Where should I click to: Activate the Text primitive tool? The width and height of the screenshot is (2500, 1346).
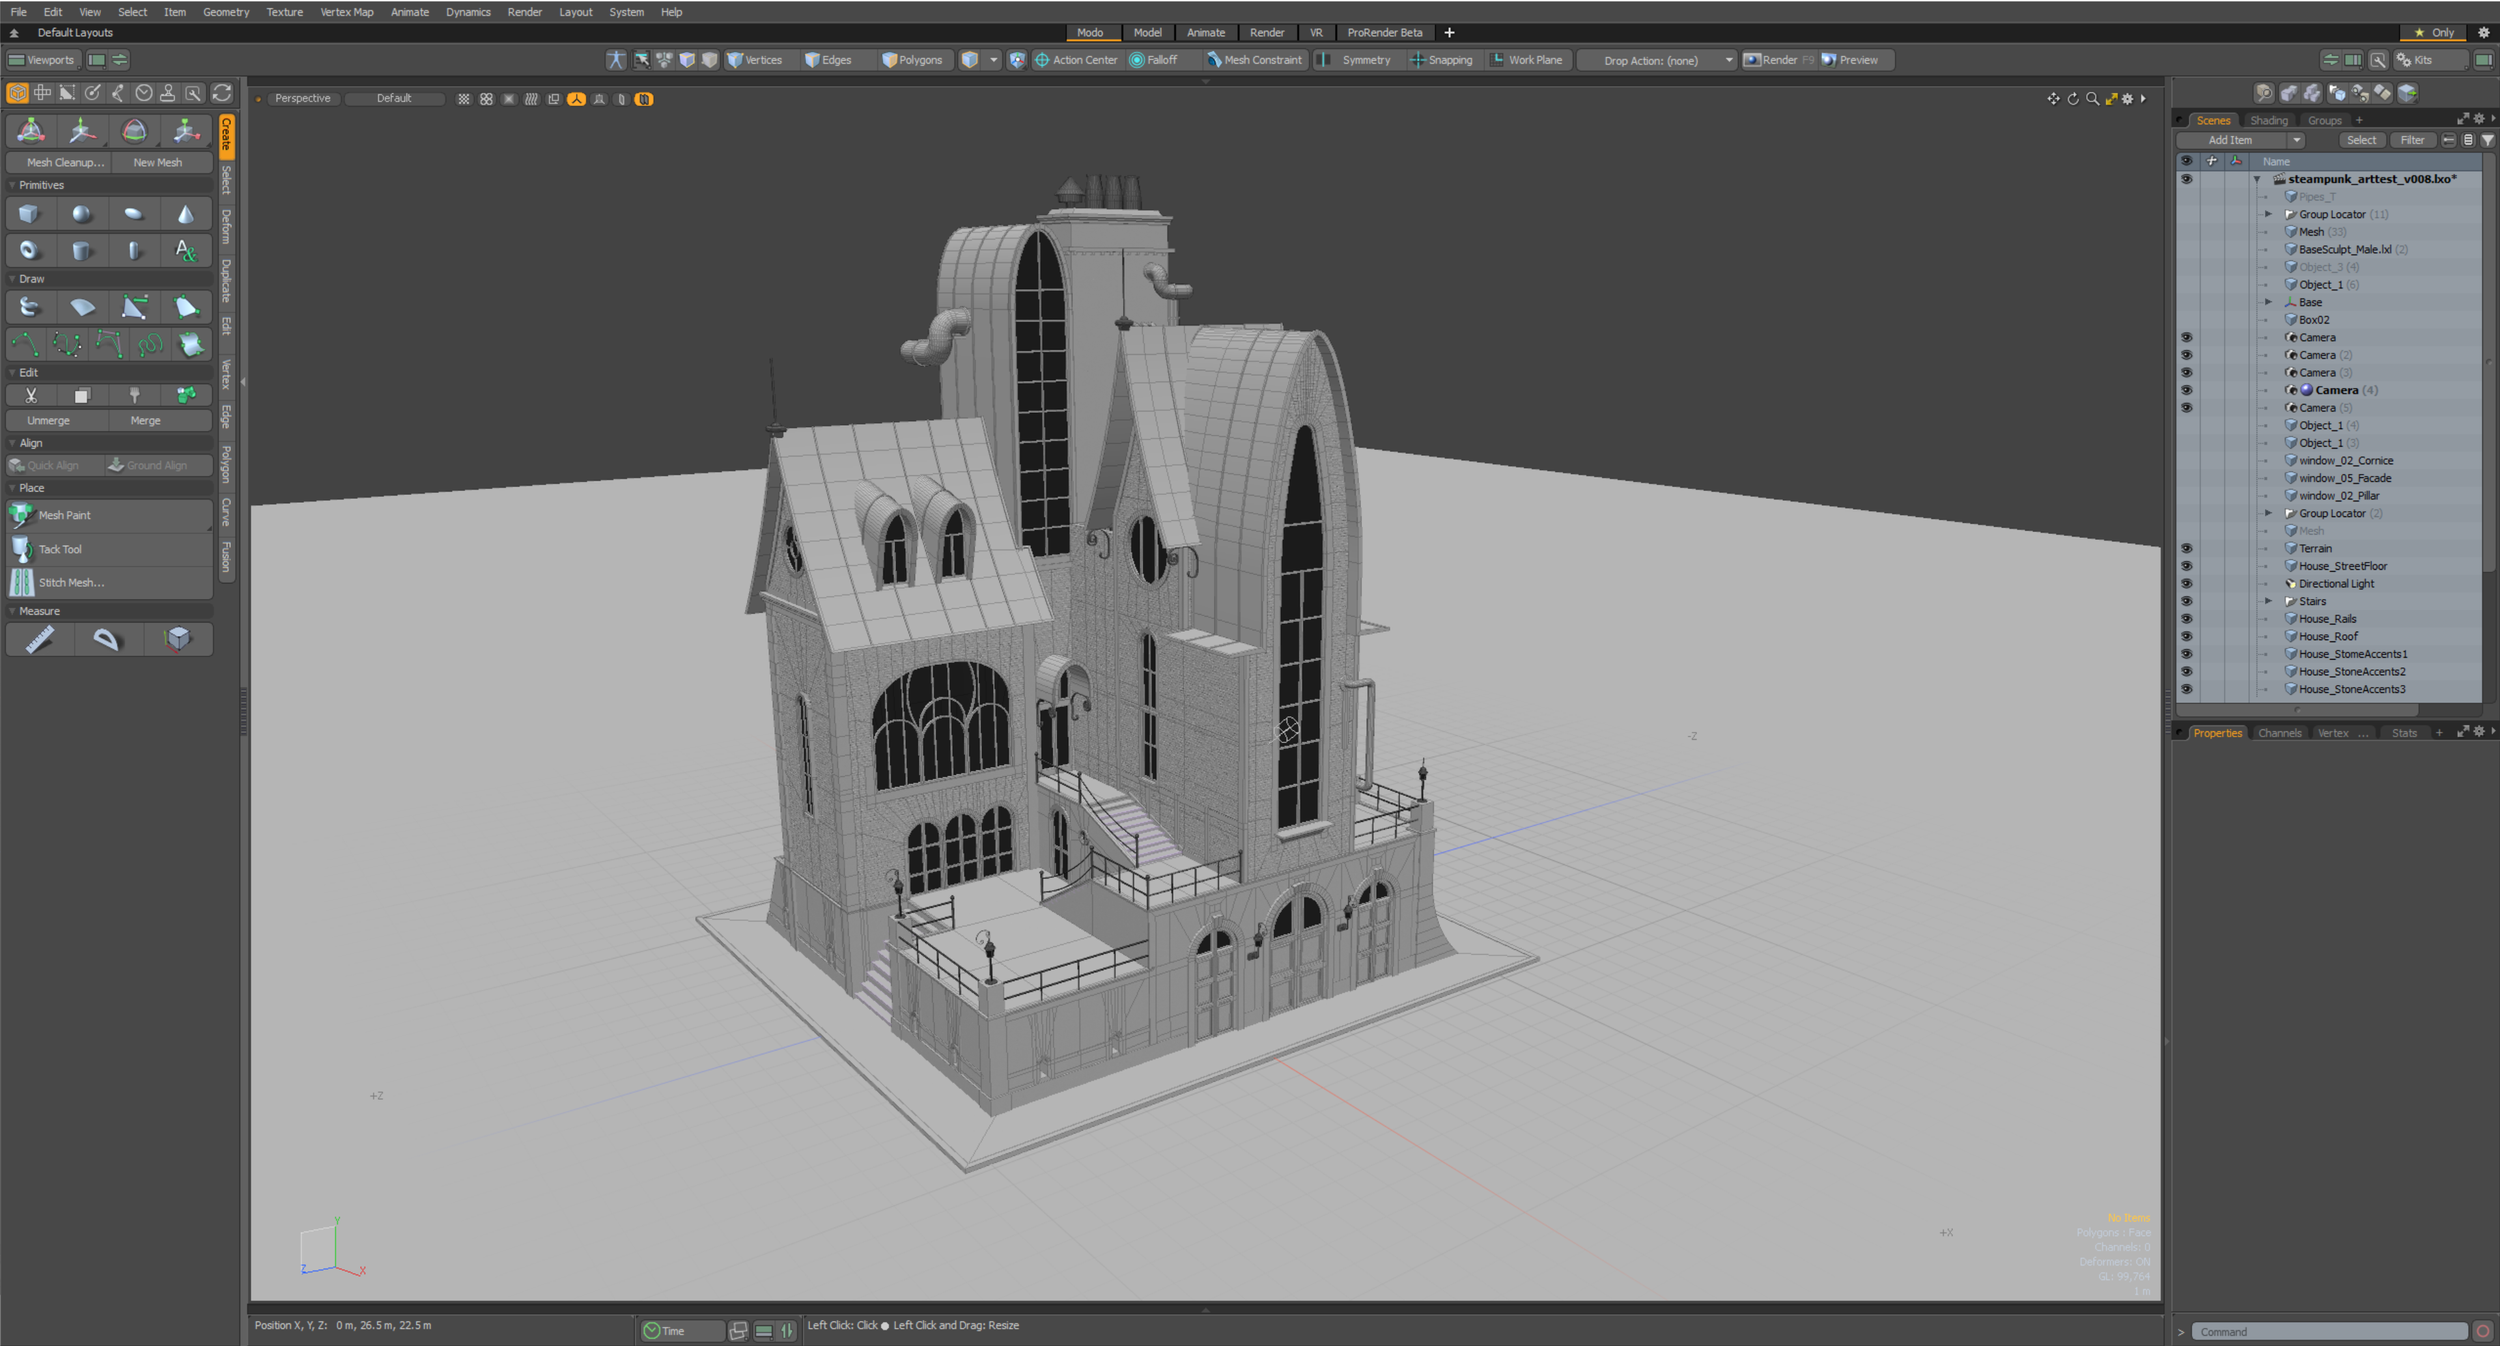click(187, 250)
